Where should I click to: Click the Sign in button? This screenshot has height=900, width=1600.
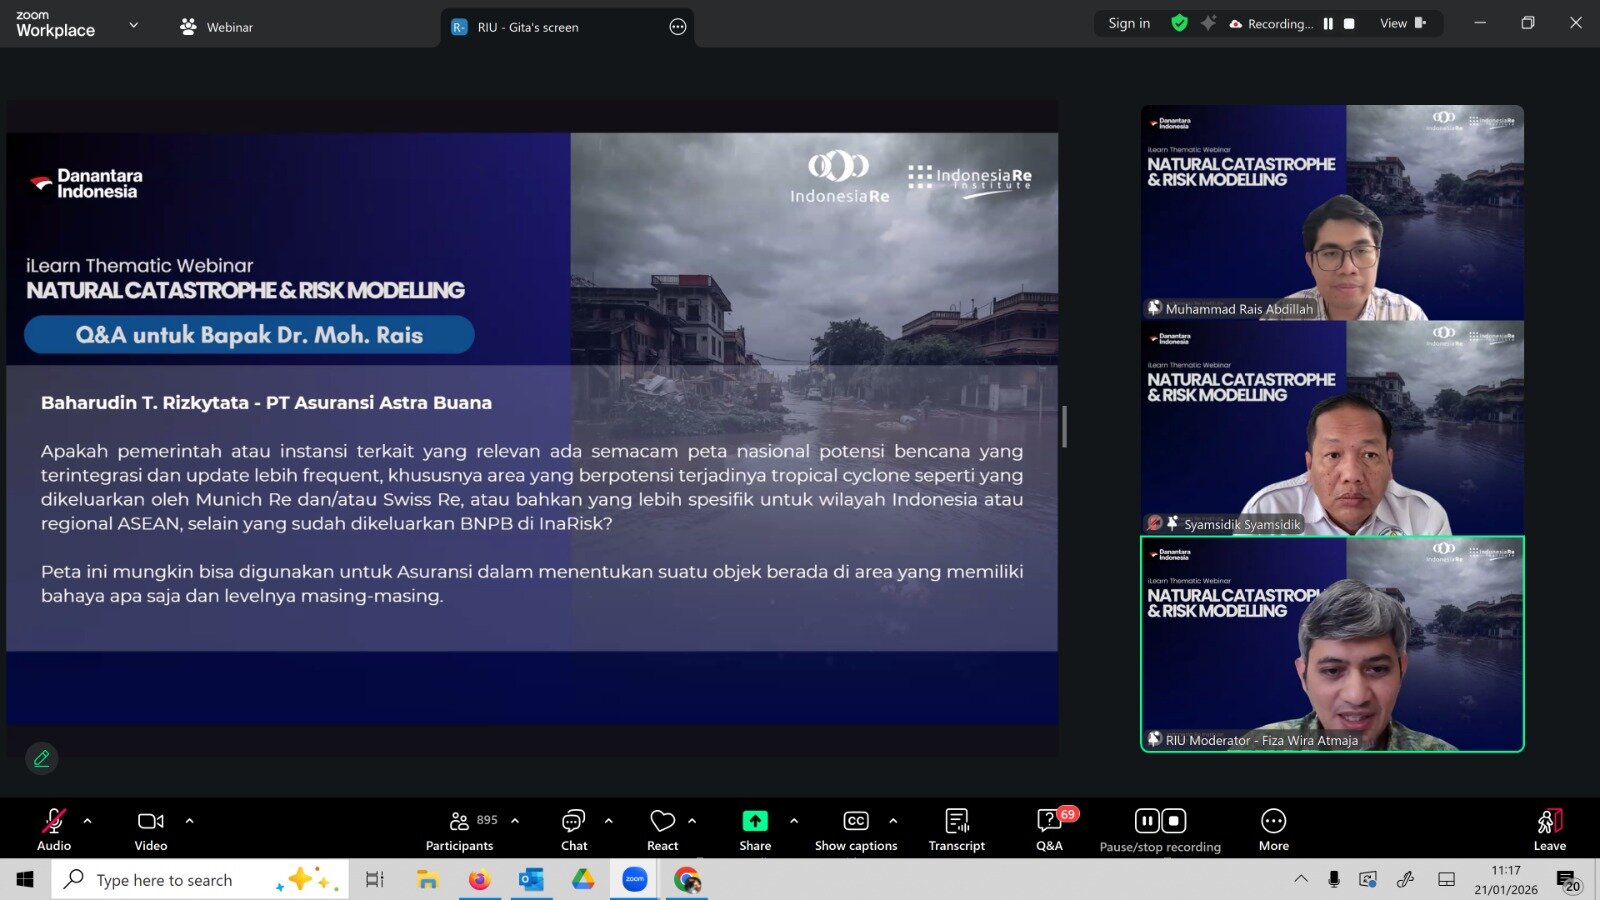click(x=1129, y=24)
